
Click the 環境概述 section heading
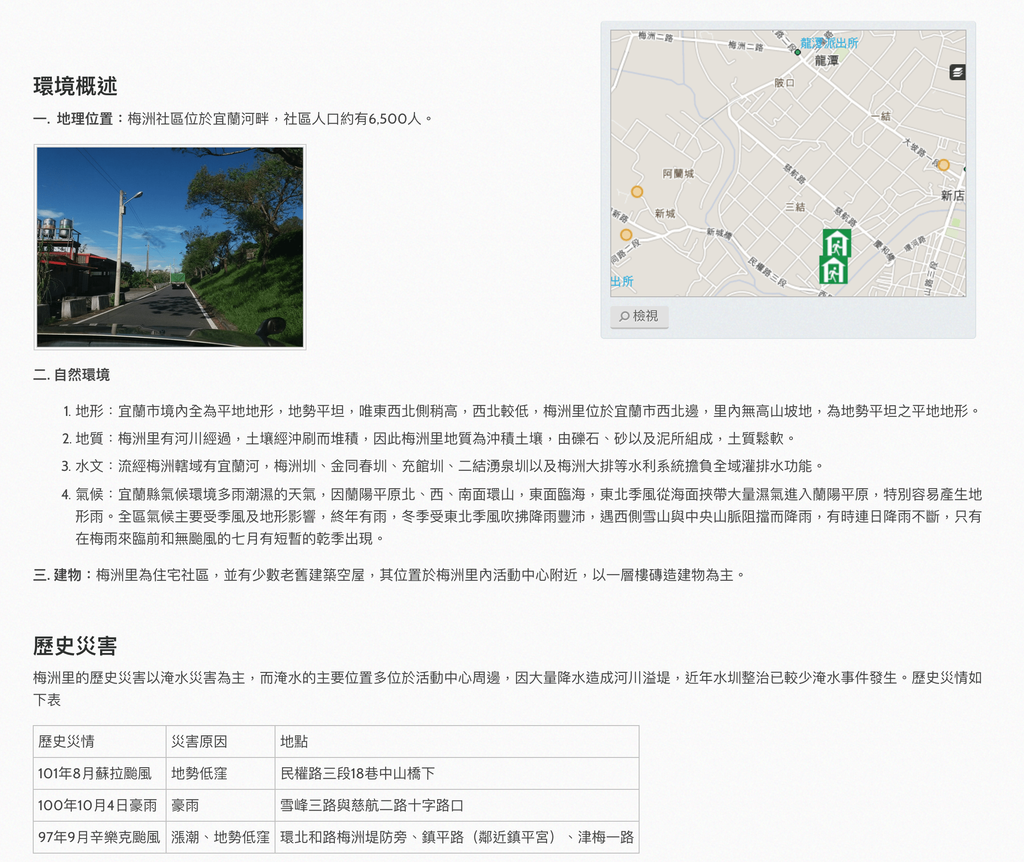tap(75, 86)
